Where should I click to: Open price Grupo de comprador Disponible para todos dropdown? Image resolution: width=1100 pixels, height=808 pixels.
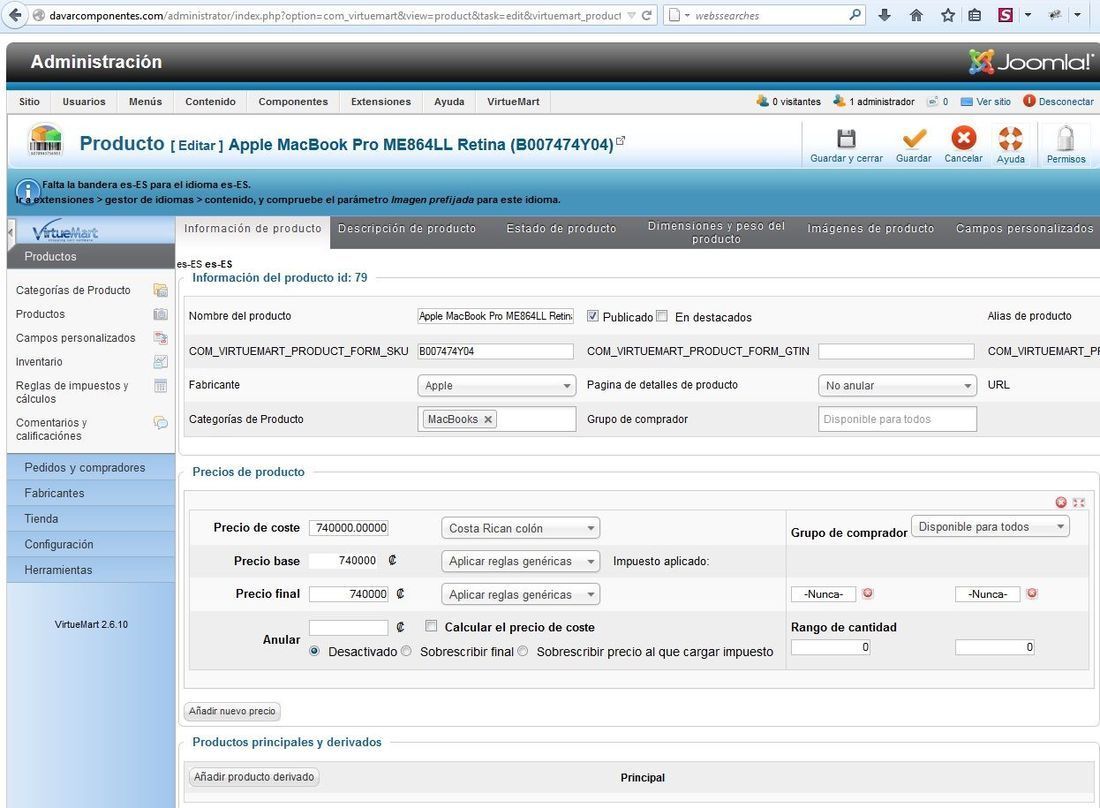click(990, 527)
